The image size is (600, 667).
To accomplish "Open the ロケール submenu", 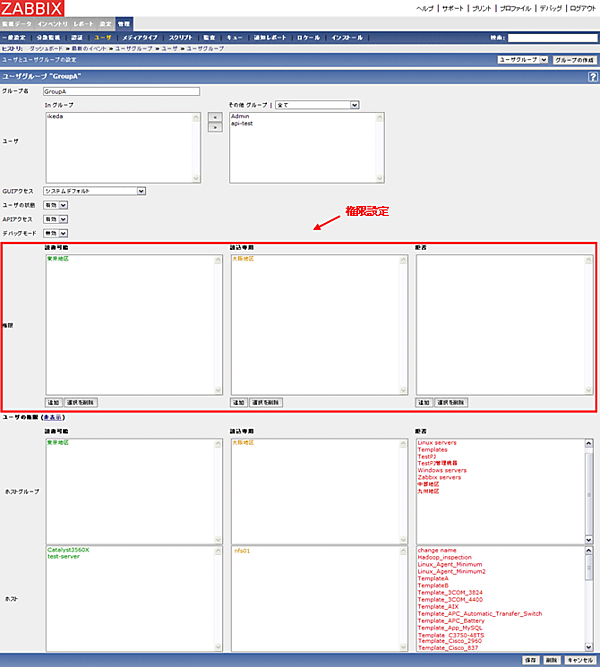I will [309, 38].
